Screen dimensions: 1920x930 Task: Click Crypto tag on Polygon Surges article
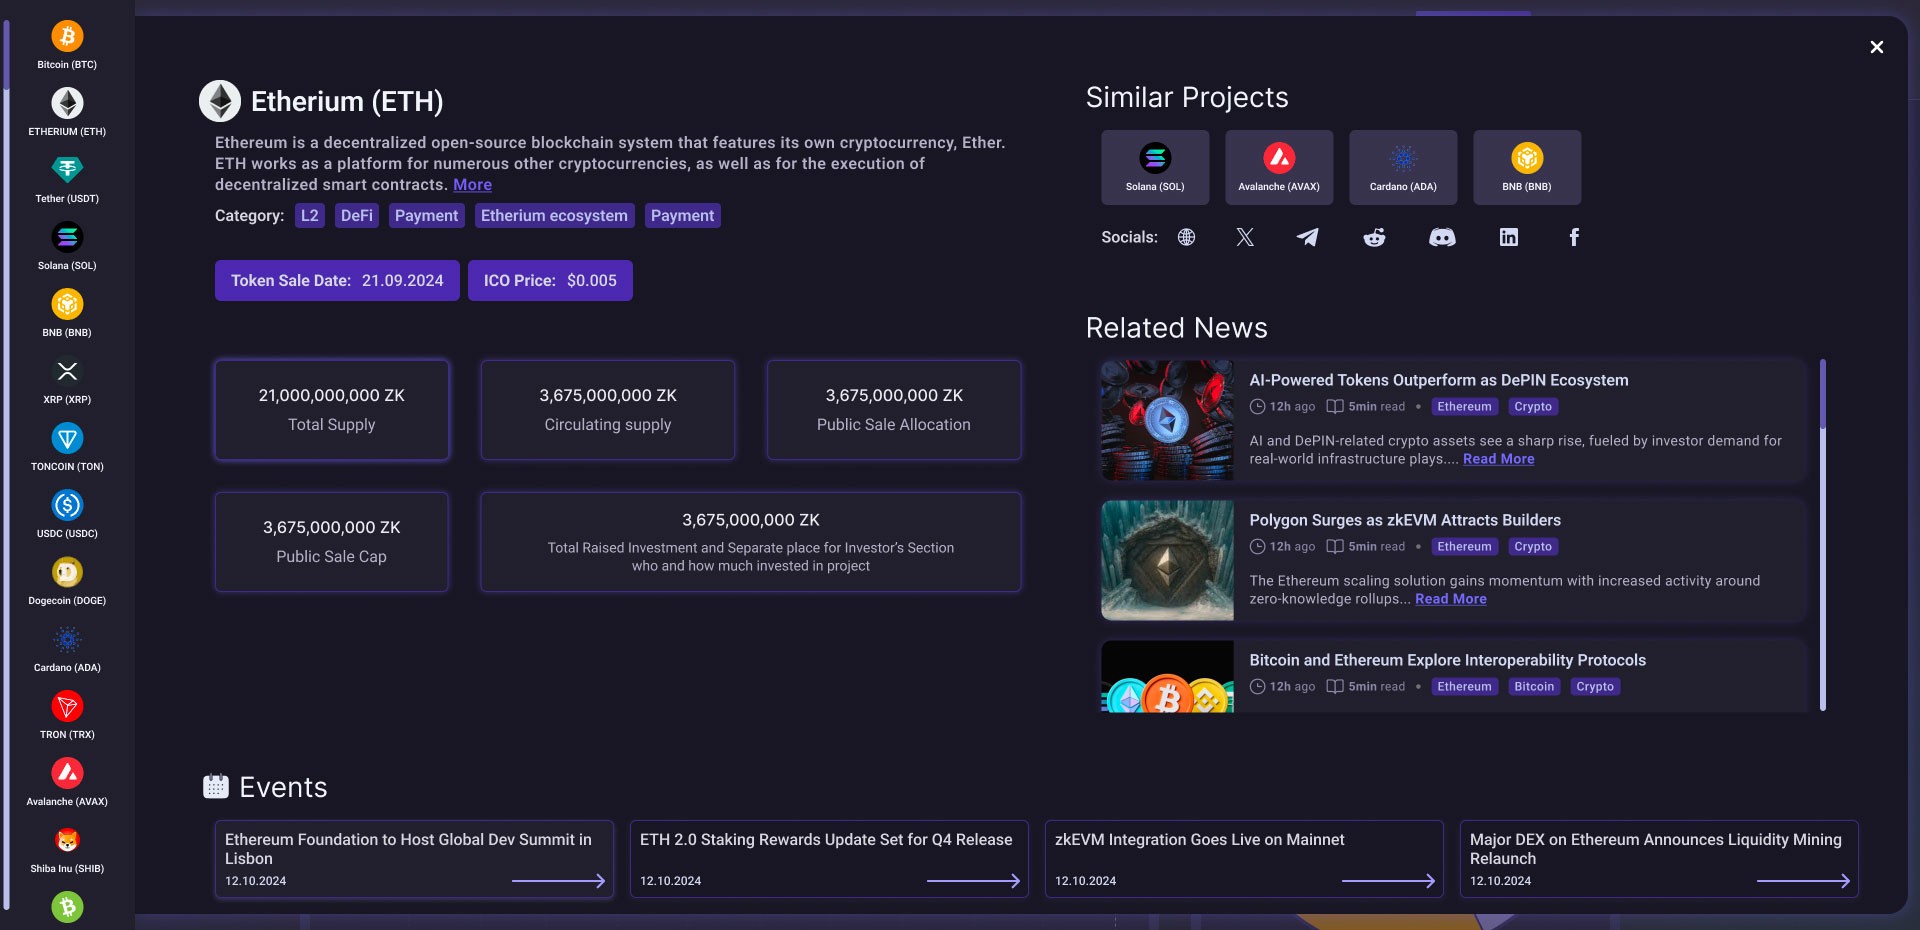1533,547
